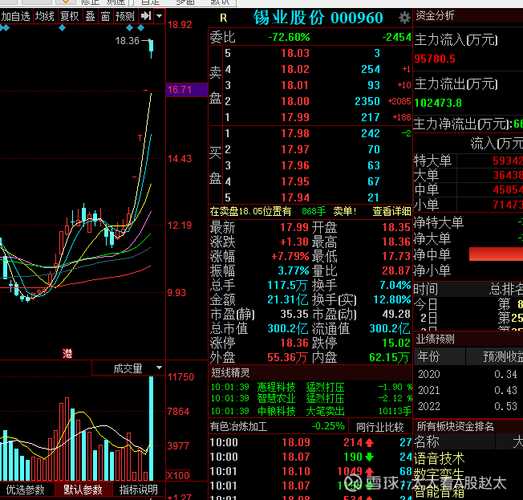Open the dropdown arrow after chart toolbar
This screenshot has height=500, width=523.
click(x=159, y=16)
